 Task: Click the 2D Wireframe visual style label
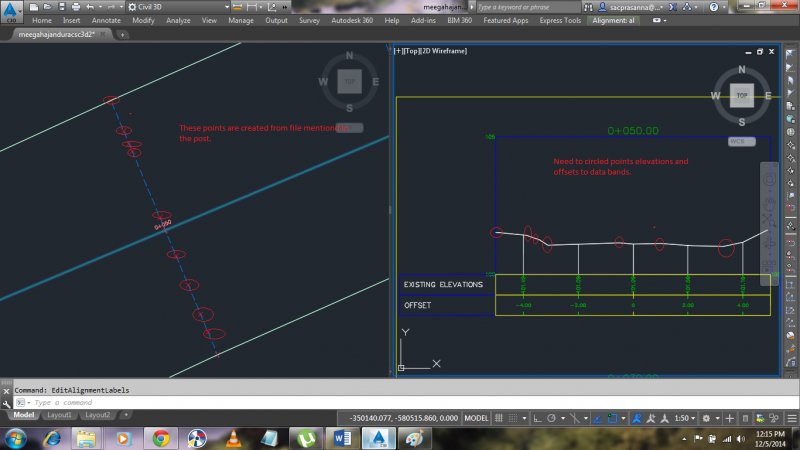[442, 50]
